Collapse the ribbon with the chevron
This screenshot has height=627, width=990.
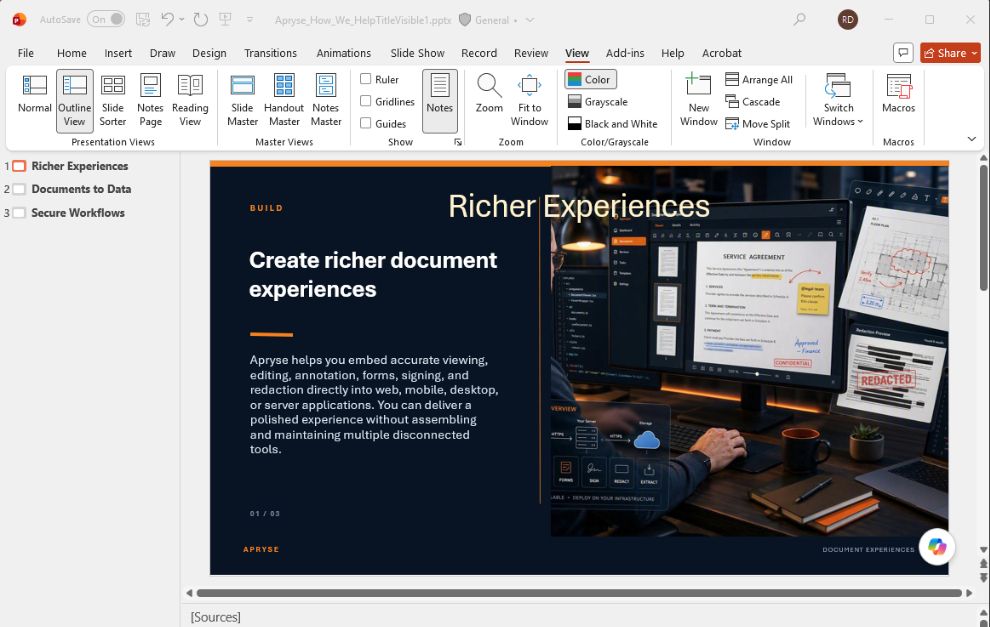point(972,139)
